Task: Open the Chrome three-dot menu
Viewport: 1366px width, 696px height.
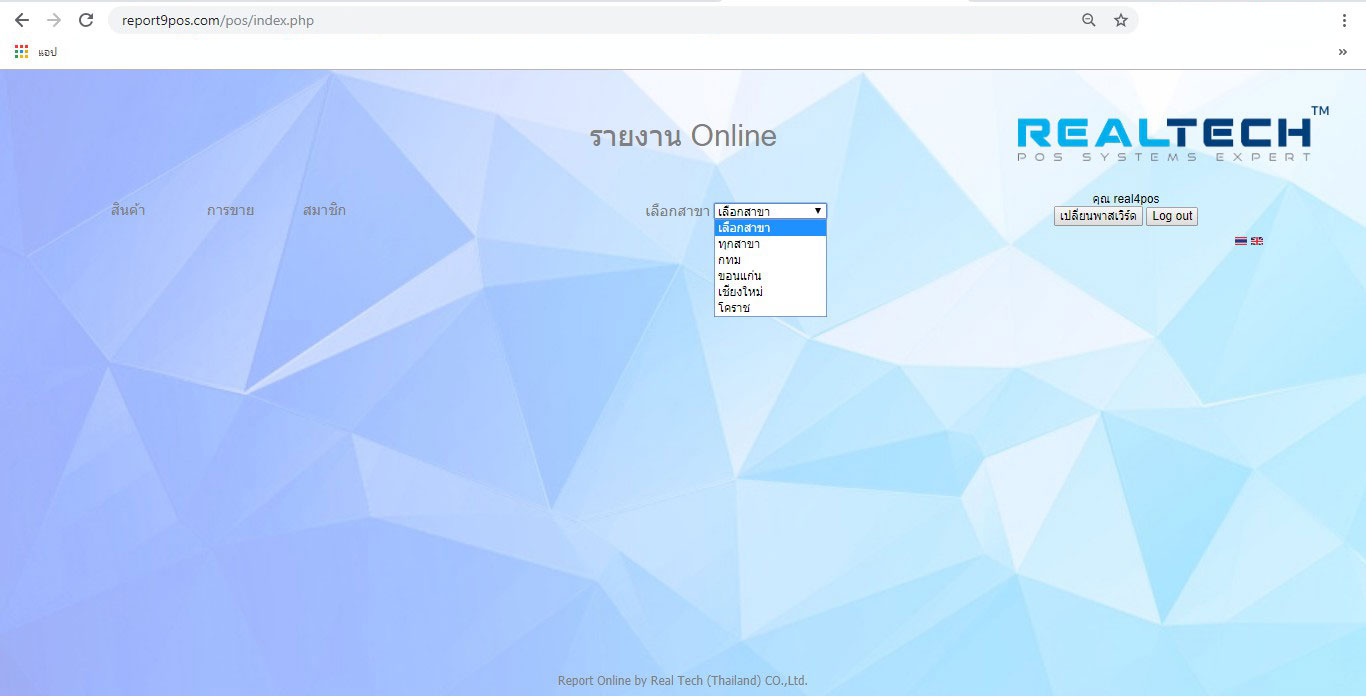Action: pyautogui.click(x=1345, y=19)
